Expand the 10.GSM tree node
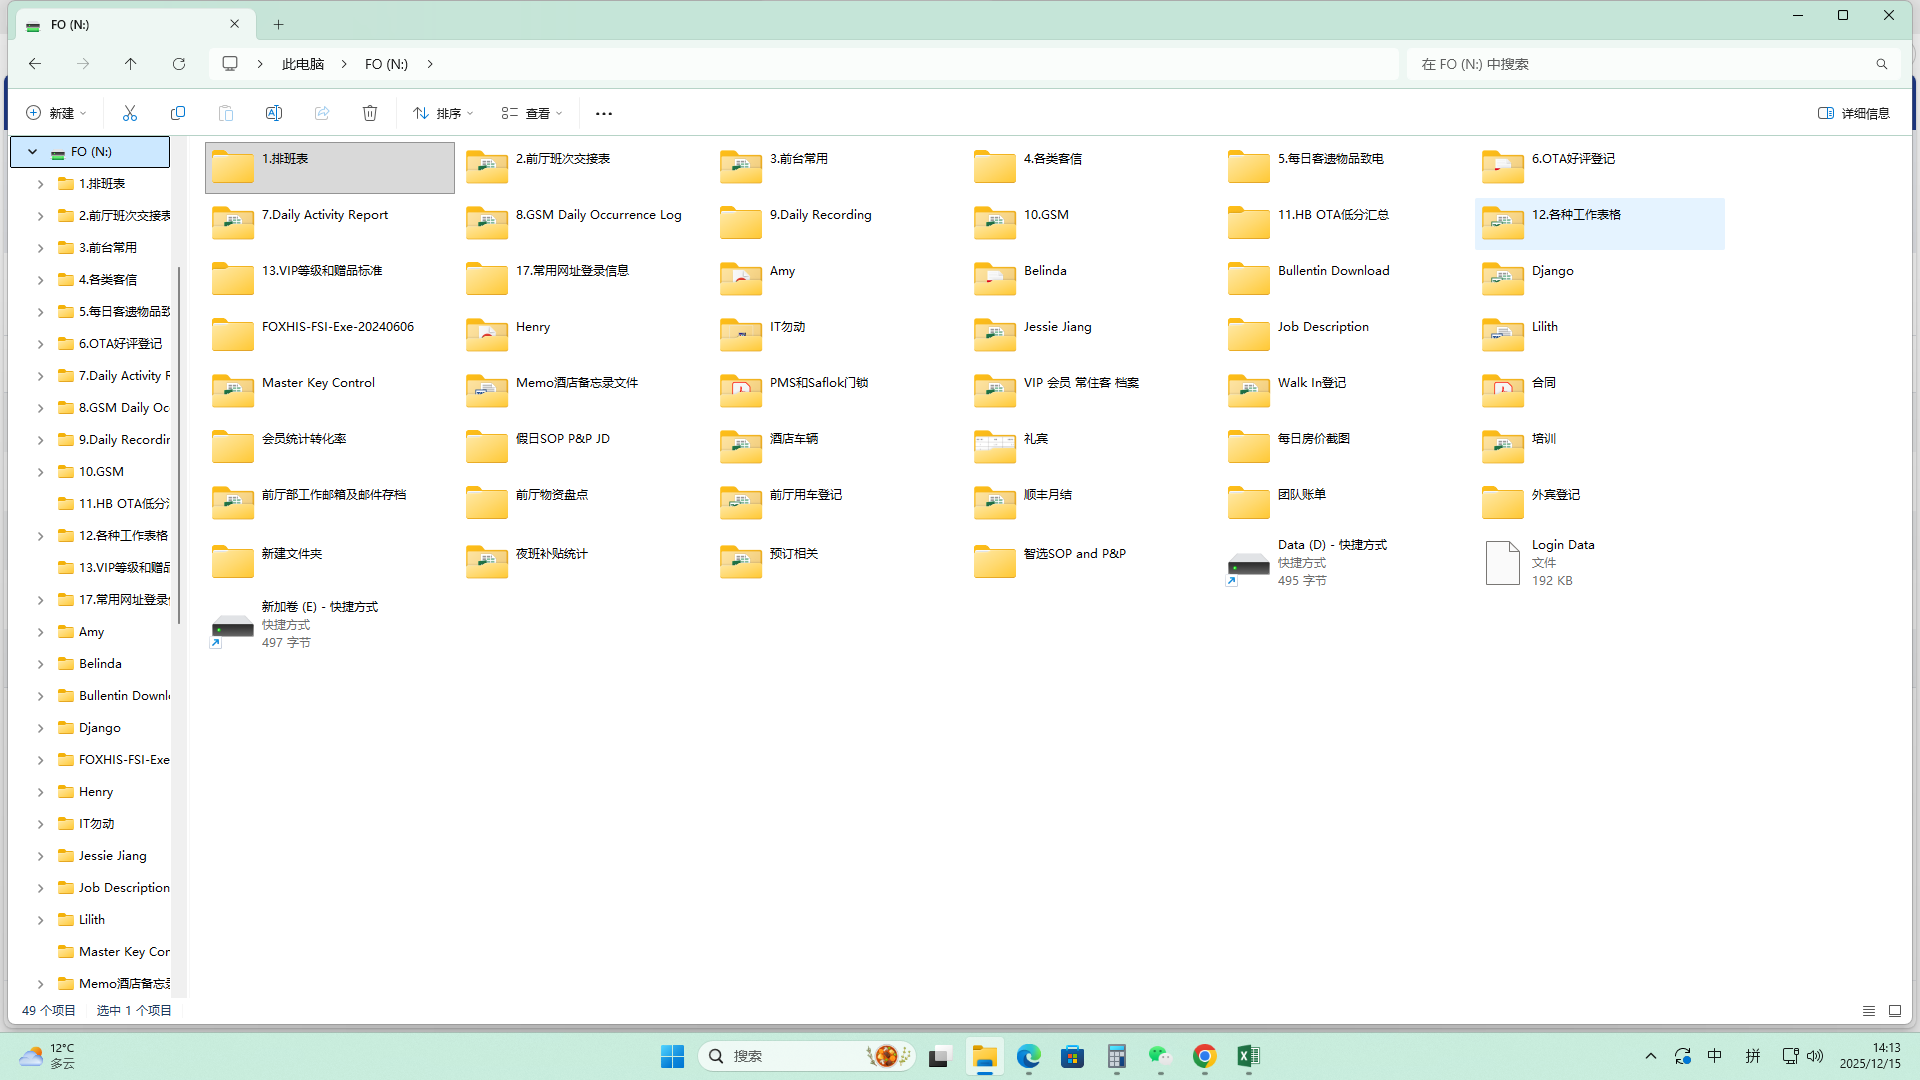This screenshot has width=1920, height=1080. [40, 472]
